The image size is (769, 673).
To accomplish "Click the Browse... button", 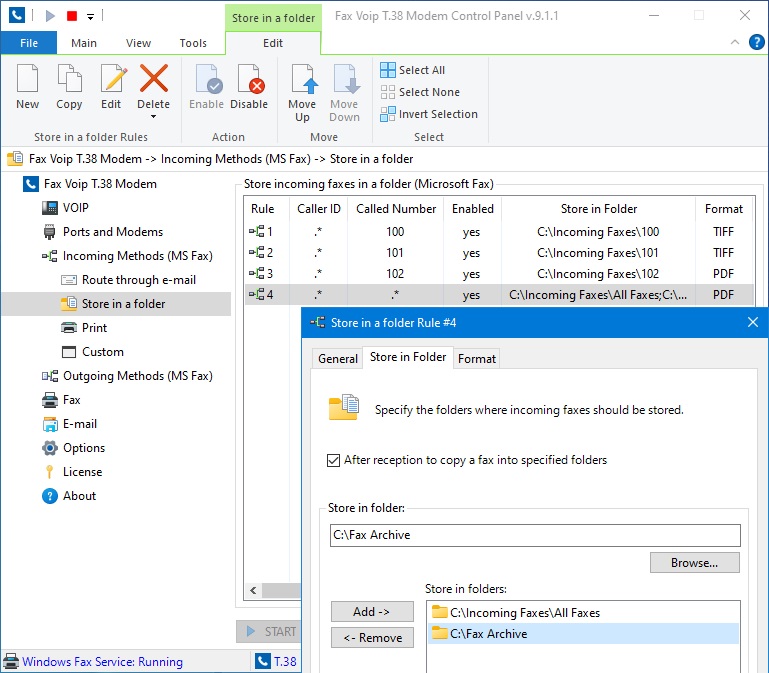I will [x=694, y=563].
